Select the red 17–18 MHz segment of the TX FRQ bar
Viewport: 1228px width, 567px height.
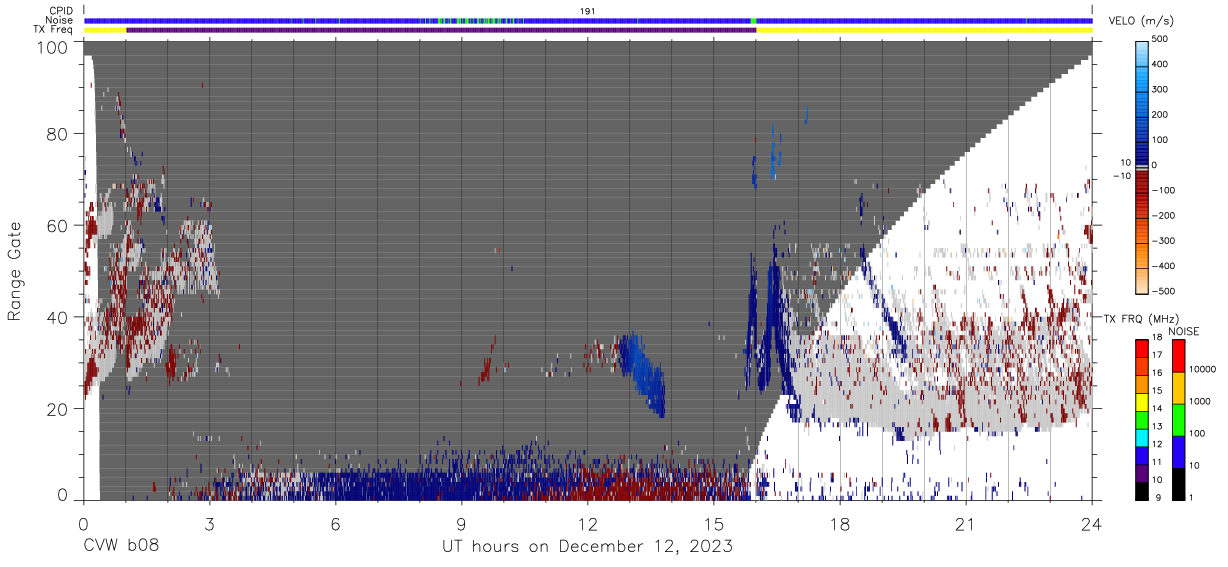pos(1142,347)
